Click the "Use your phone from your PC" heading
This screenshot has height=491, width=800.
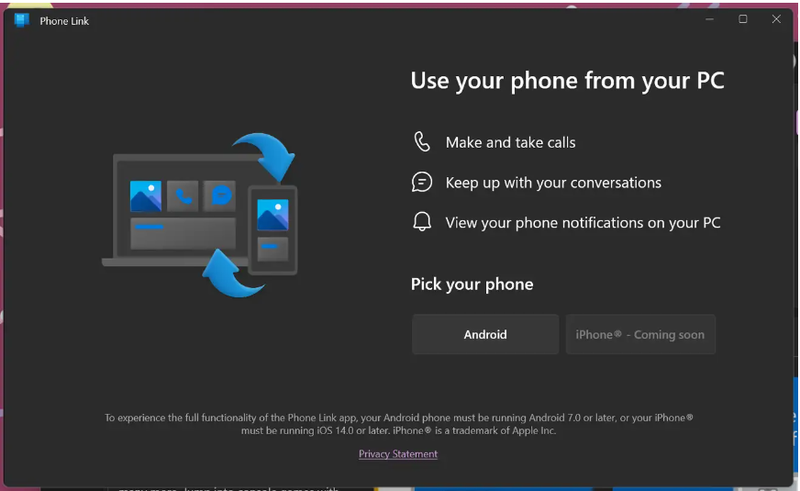(567, 81)
